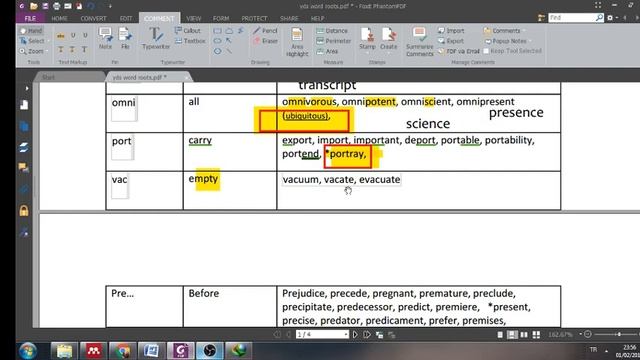Screen dimensions: 640x360
Task: Activate Area Highlight tool
Action: pos(297,42)
